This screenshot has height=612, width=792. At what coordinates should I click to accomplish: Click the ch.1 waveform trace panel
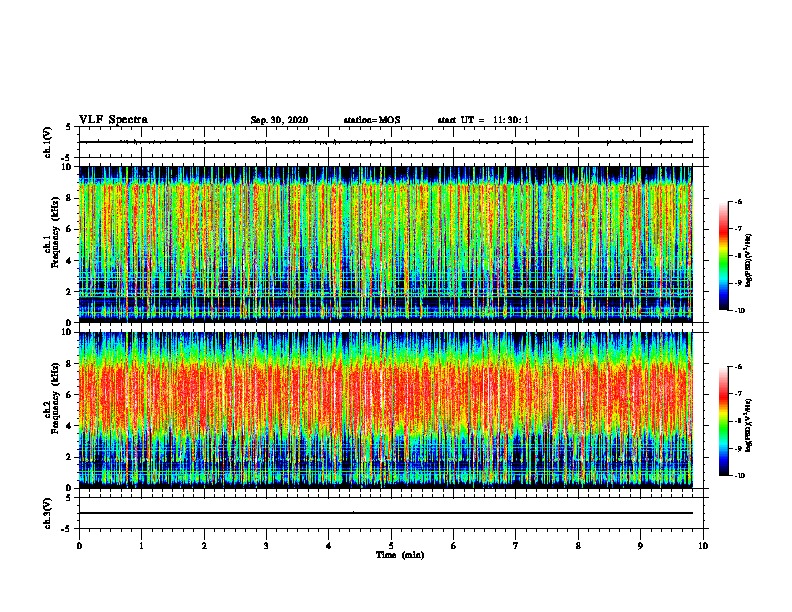tap(391, 142)
